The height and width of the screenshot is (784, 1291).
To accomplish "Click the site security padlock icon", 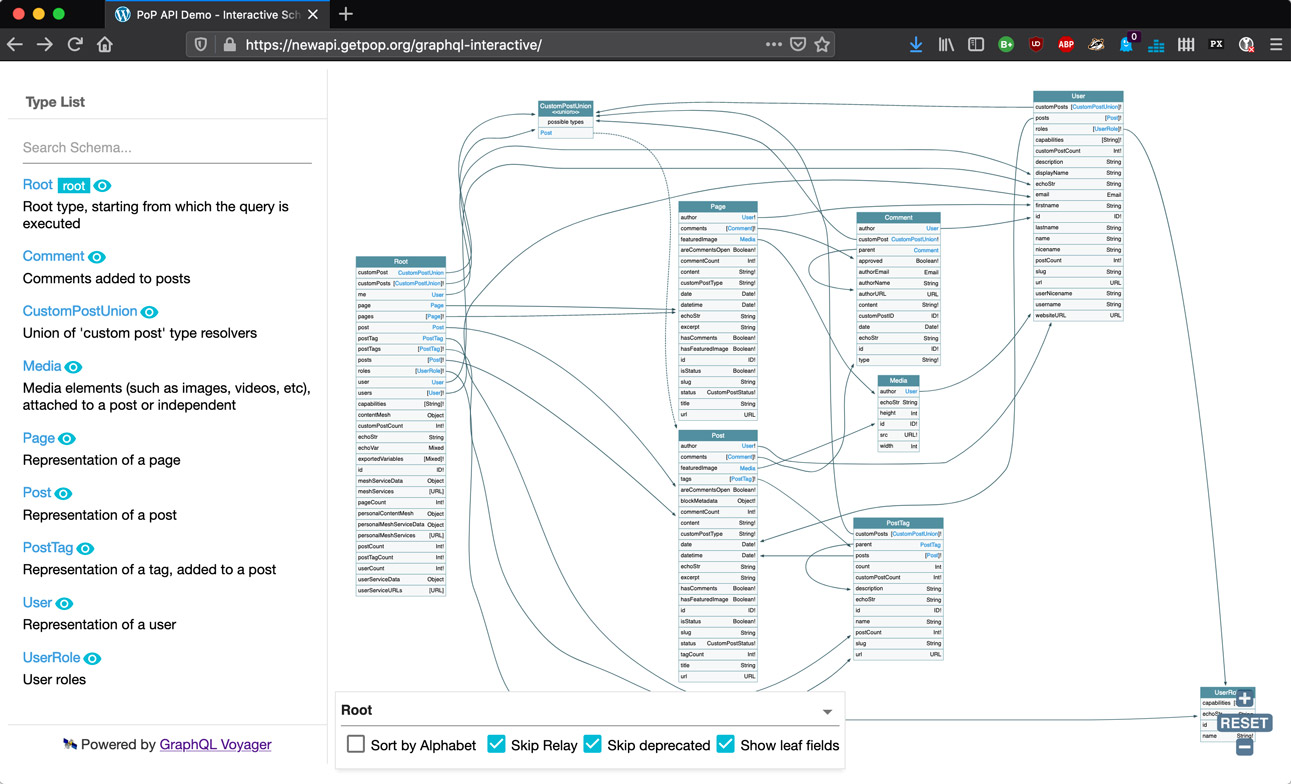I will click(229, 45).
